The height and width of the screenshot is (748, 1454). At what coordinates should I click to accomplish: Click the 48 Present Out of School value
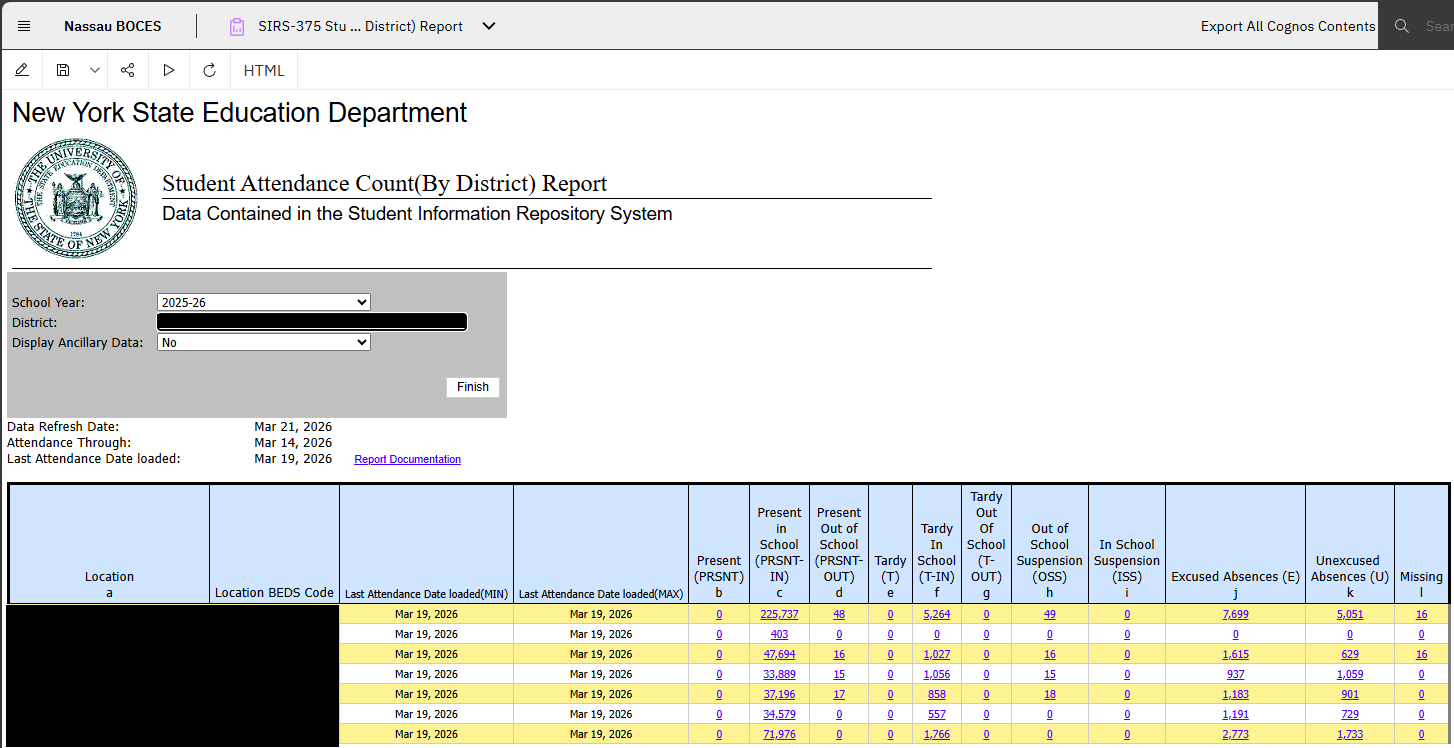click(x=839, y=614)
